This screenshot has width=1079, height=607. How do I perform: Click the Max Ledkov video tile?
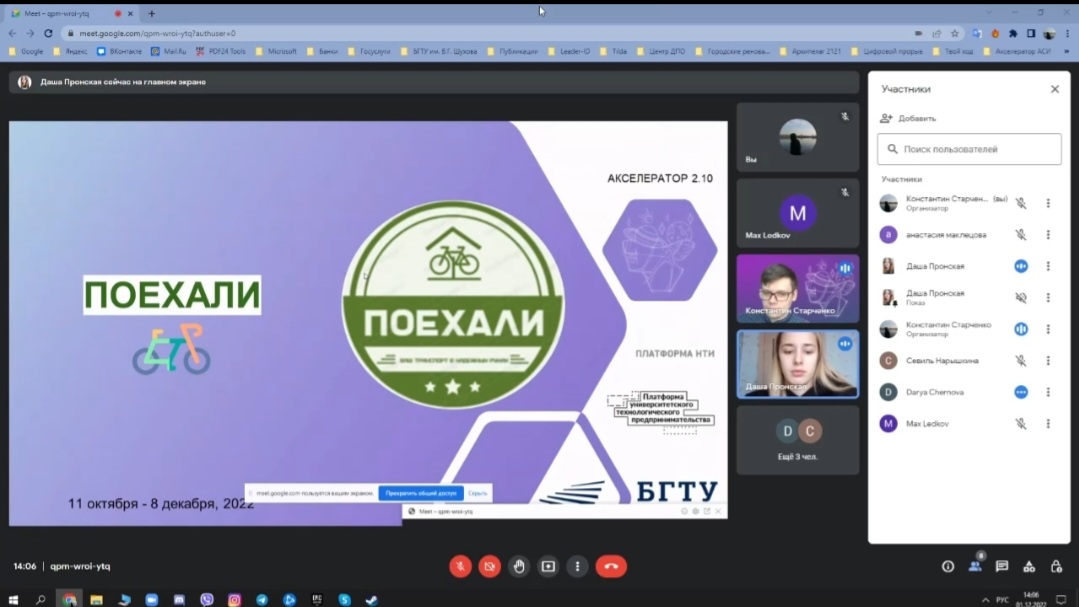click(798, 213)
